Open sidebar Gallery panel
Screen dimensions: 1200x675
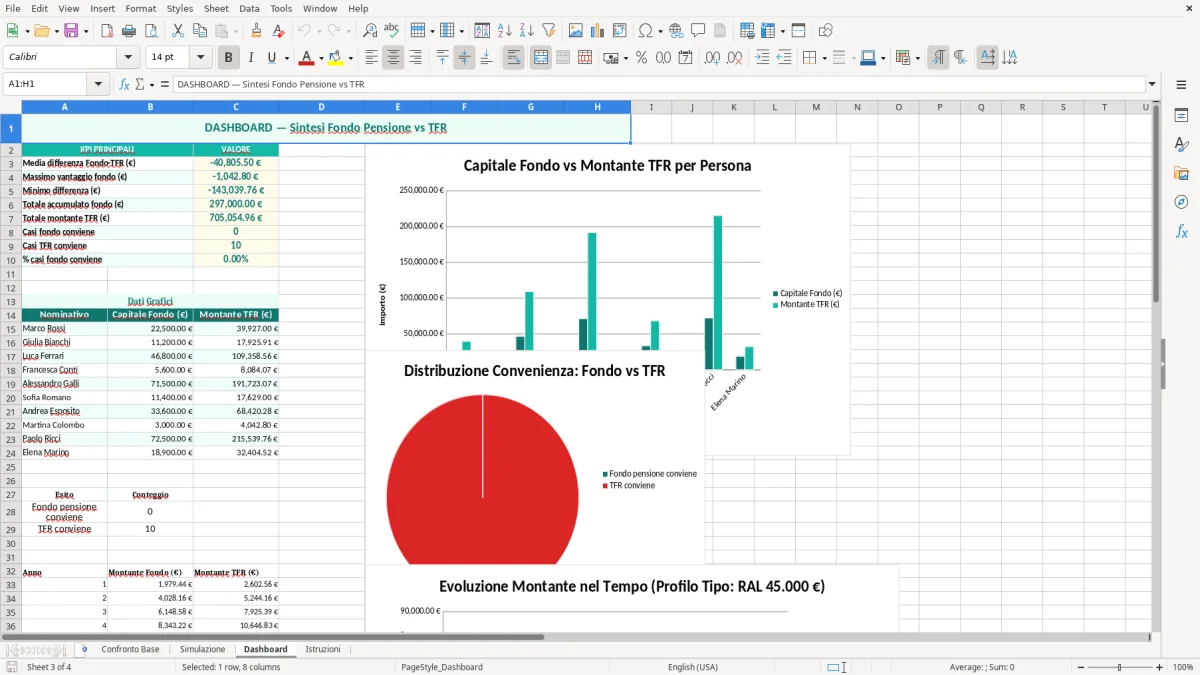click(x=1181, y=173)
